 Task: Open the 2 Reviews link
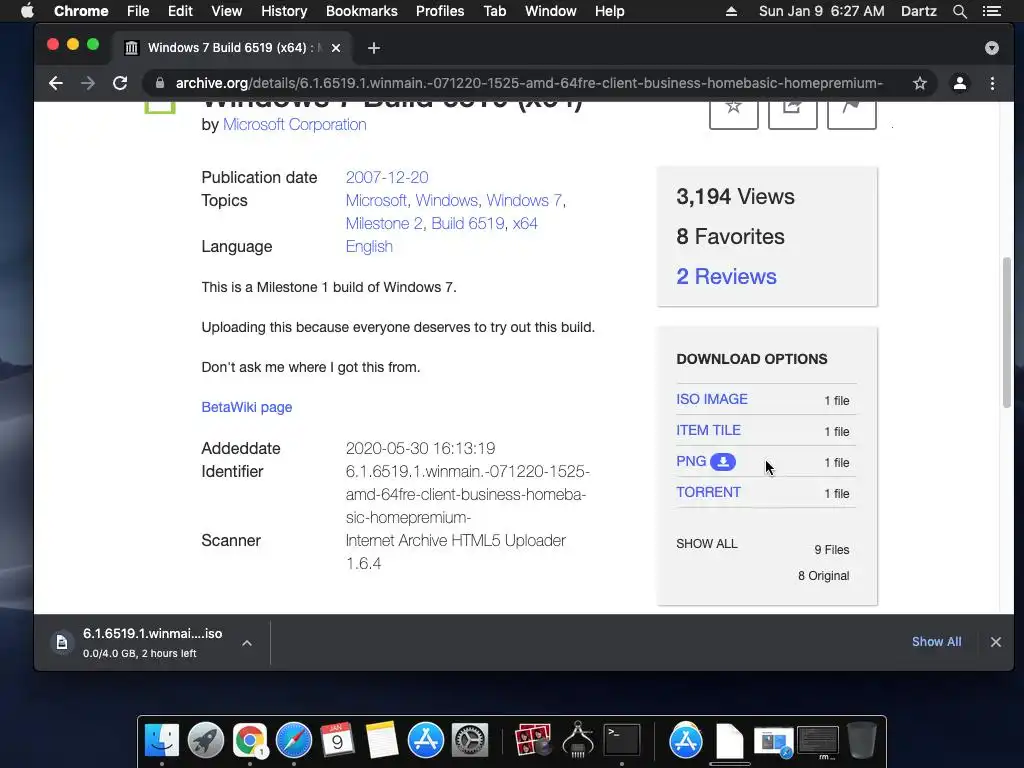726,276
